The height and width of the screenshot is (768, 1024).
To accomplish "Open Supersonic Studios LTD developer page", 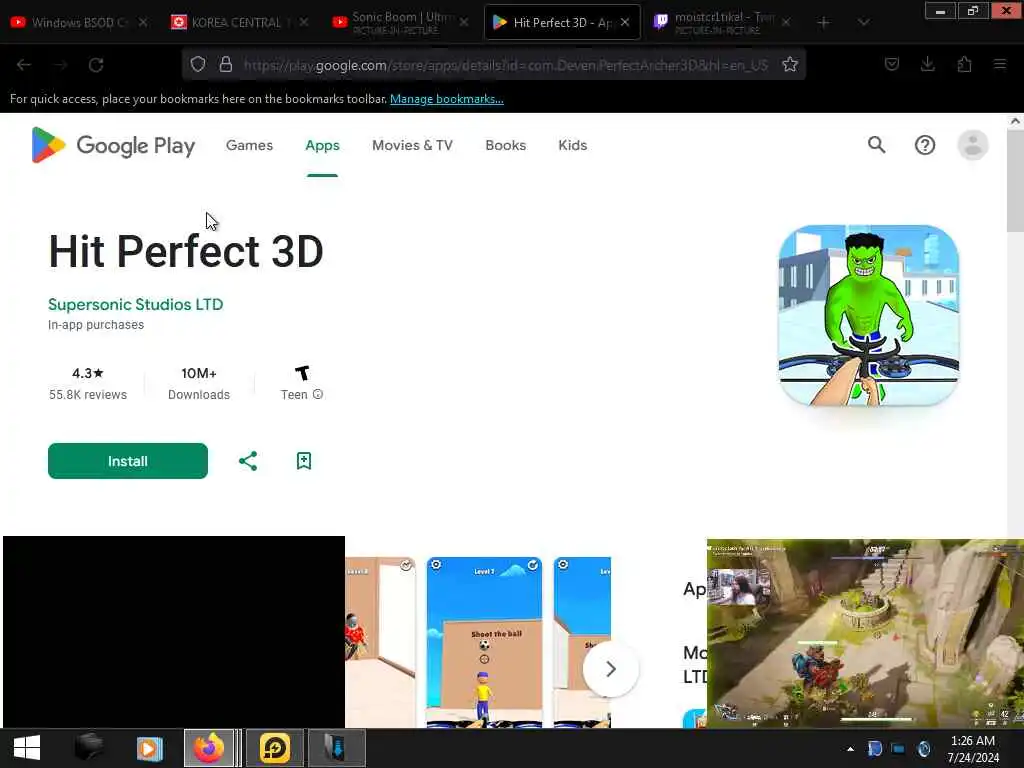I will pyautogui.click(x=135, y=304).
